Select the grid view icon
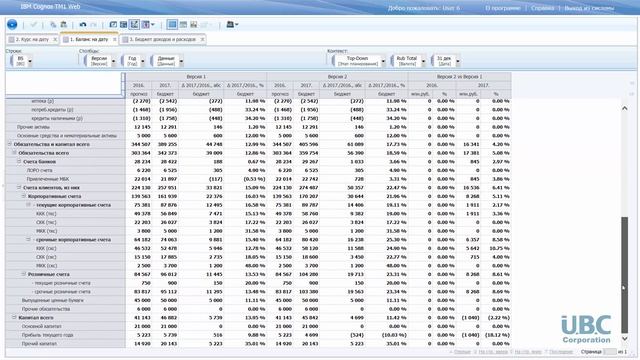640x360 pixels. [x=172, y=24]
